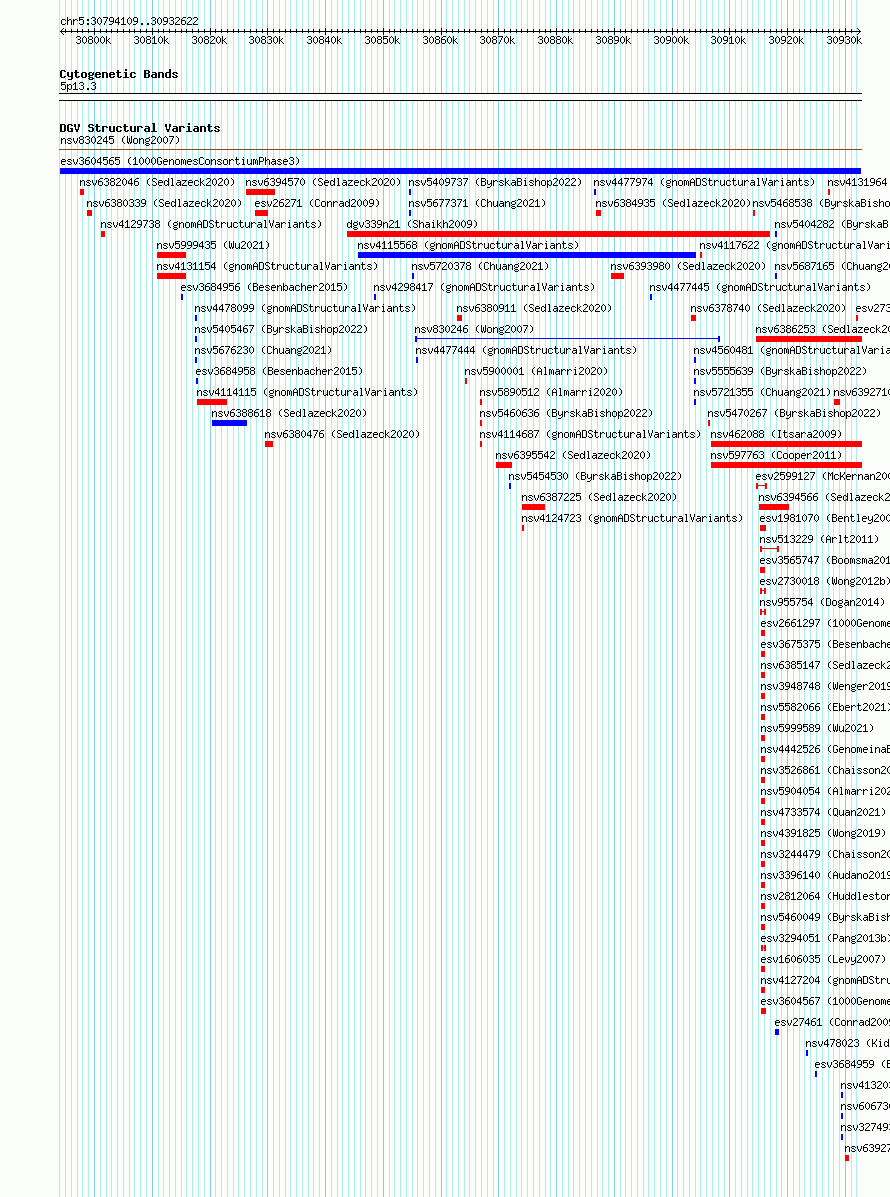Image resolution: width=890 pixels, height=1197 pixels.
Task: Open nsv513229 (Arlt2011) variant
Action: (820, 539)
